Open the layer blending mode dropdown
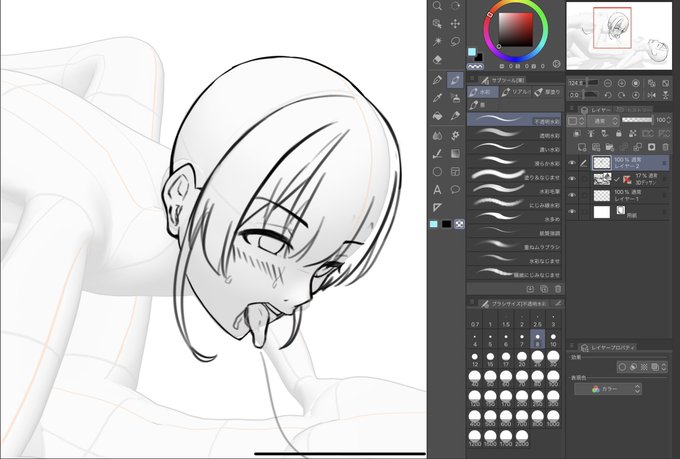680x459 pixels. pyautogui.click(x=602, y=121)
